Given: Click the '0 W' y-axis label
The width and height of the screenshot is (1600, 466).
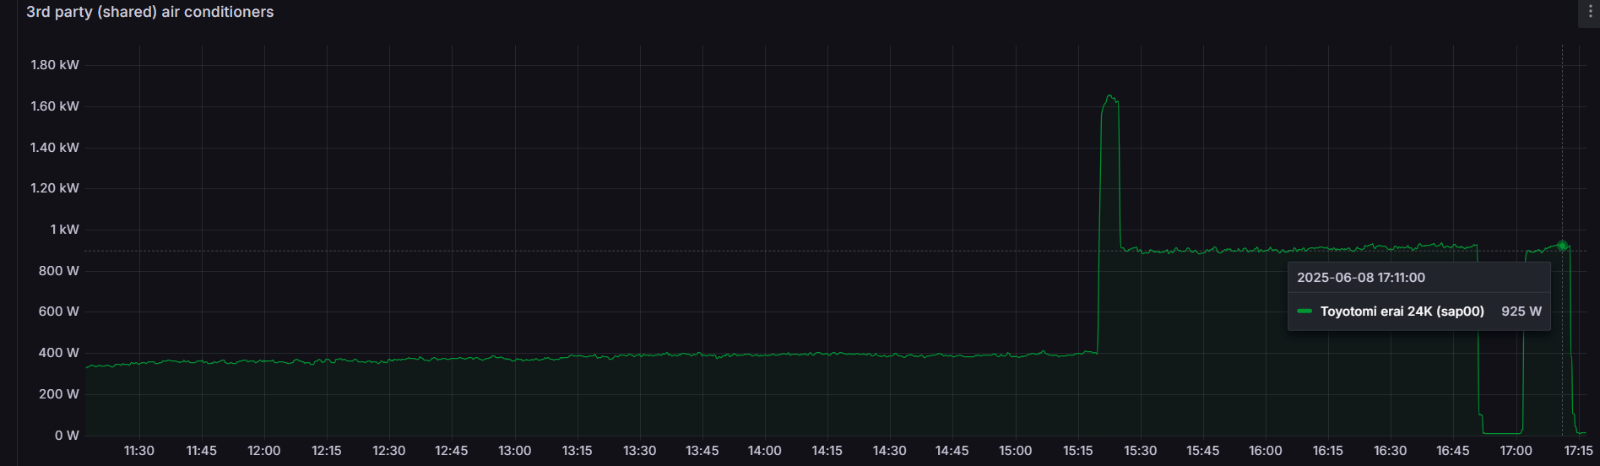Looking at the screenshot, I should pyautogui.click(x=67, y=435).
